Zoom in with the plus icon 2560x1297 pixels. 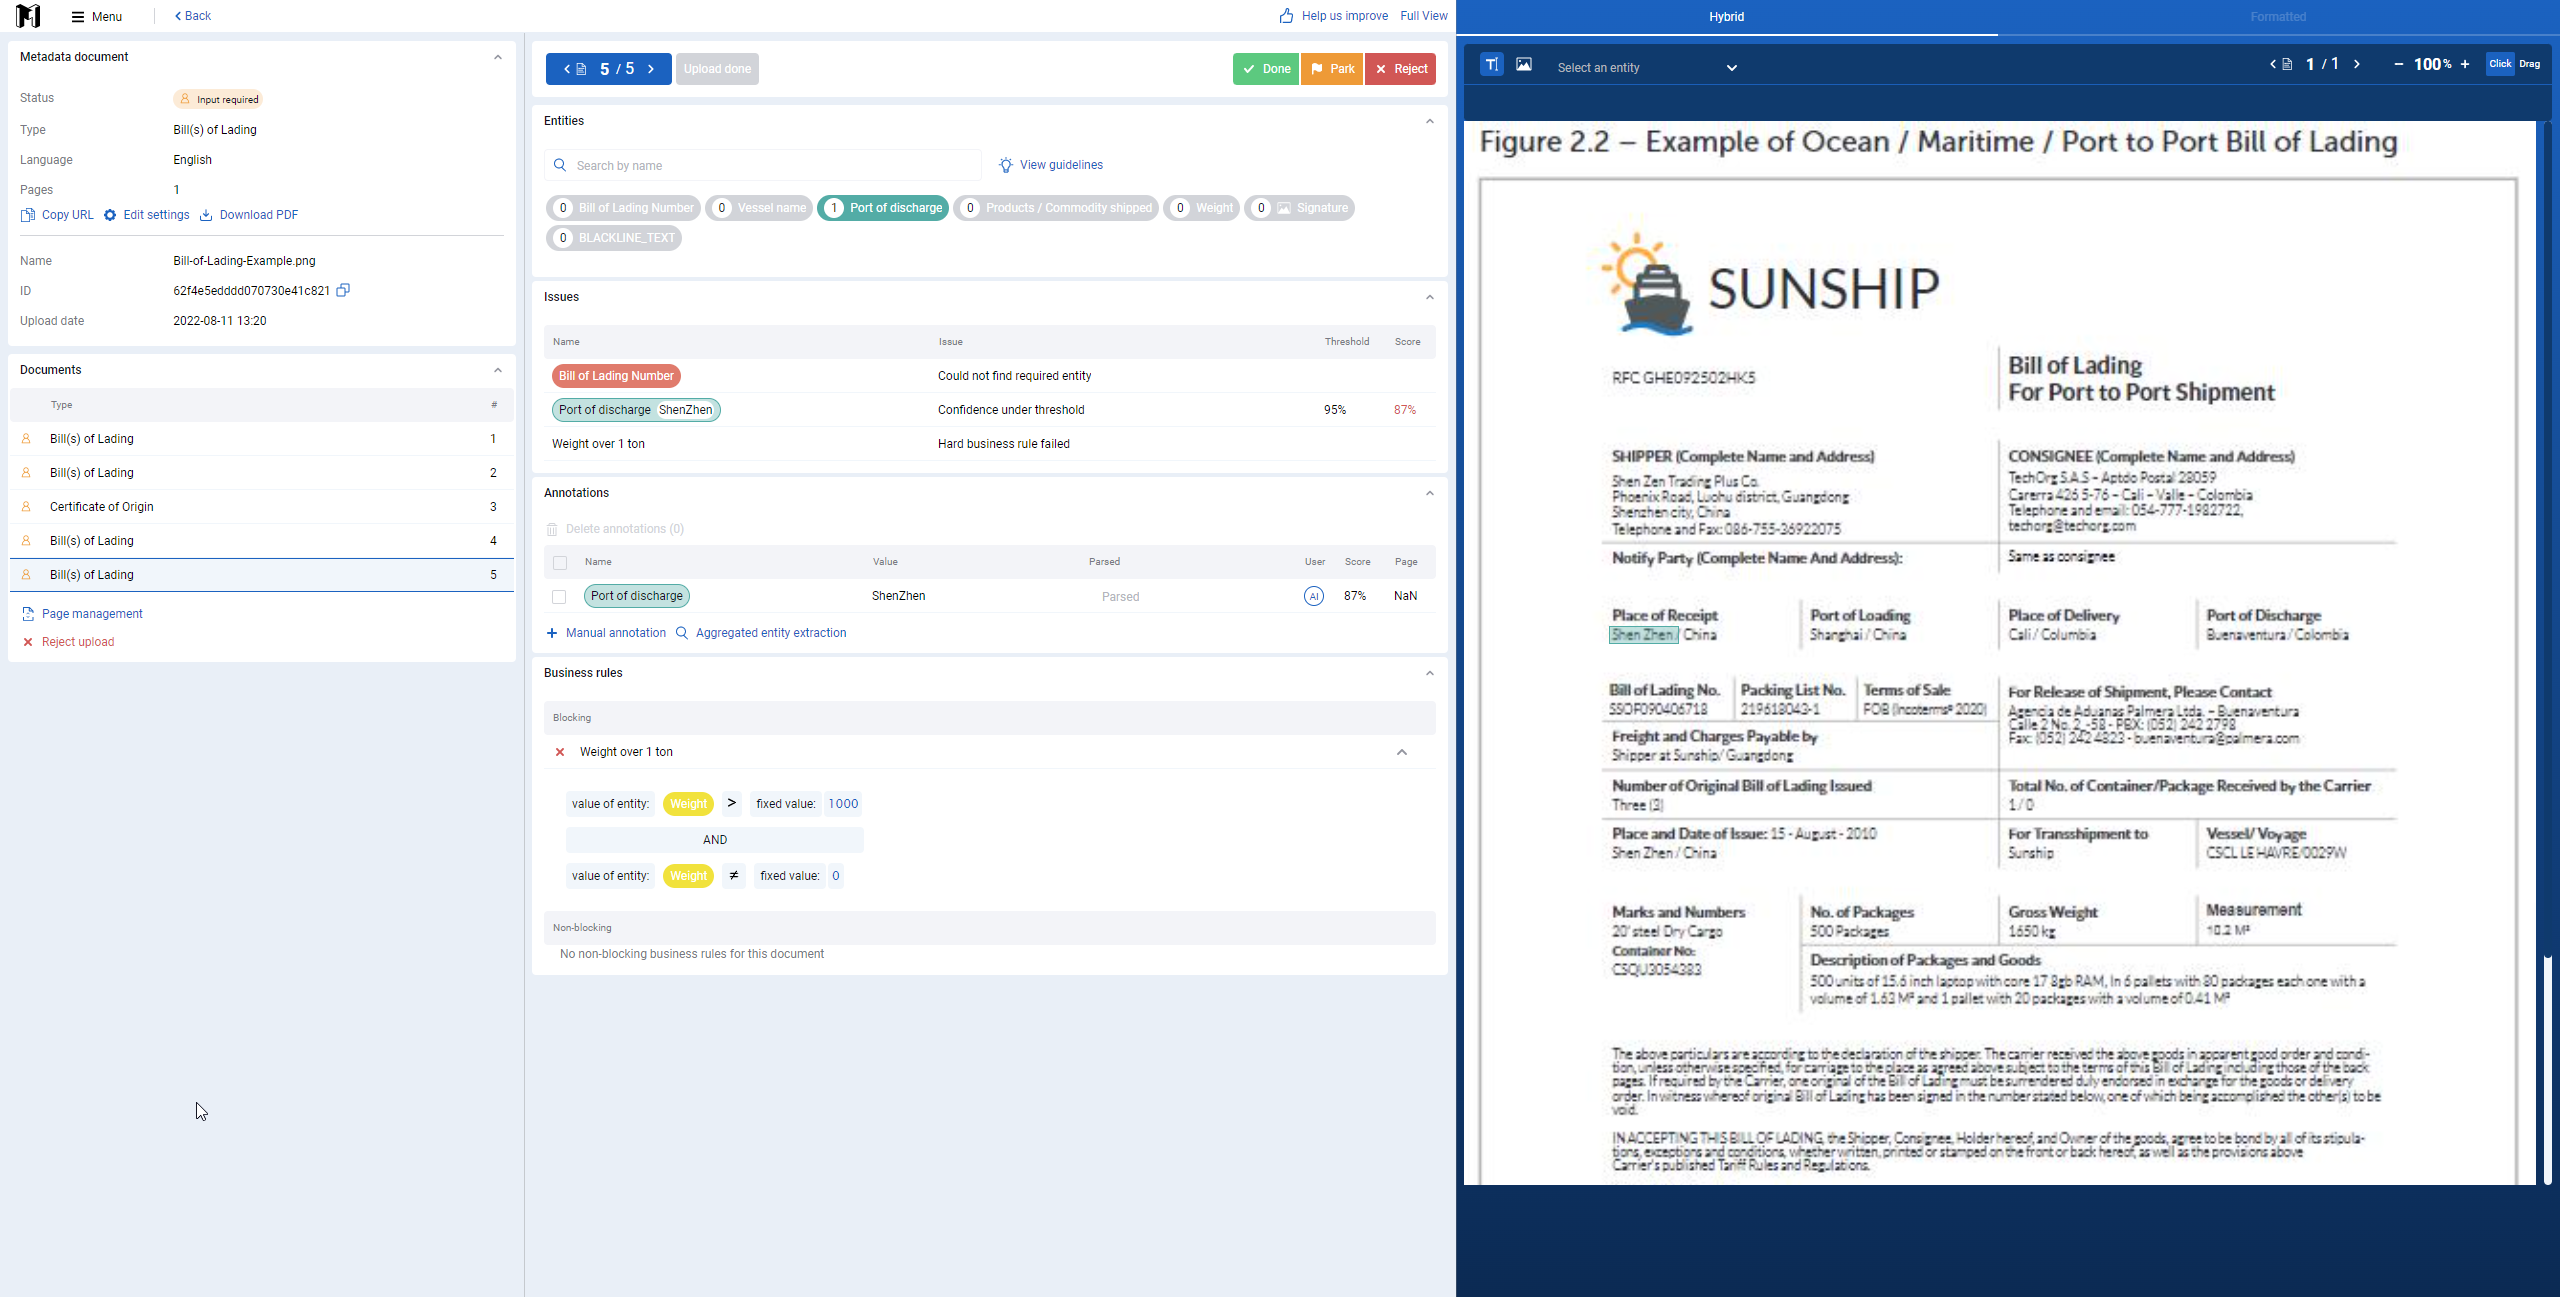2465,64
